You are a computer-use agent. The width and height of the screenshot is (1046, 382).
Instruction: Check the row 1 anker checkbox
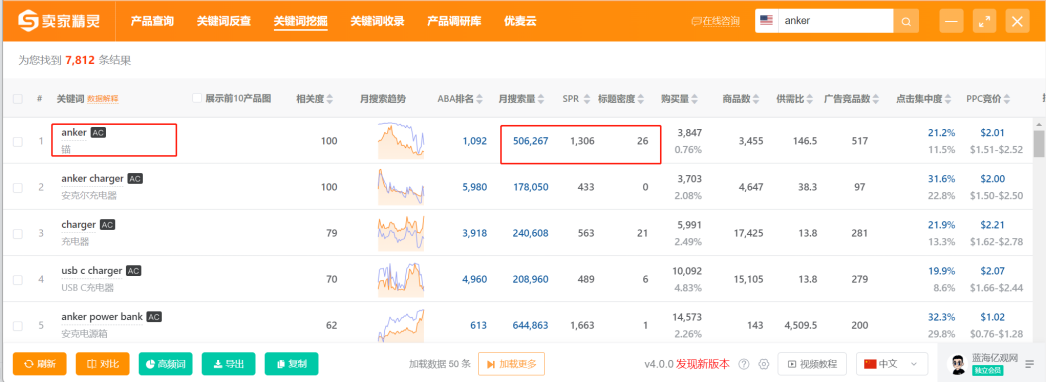(18, 141)
